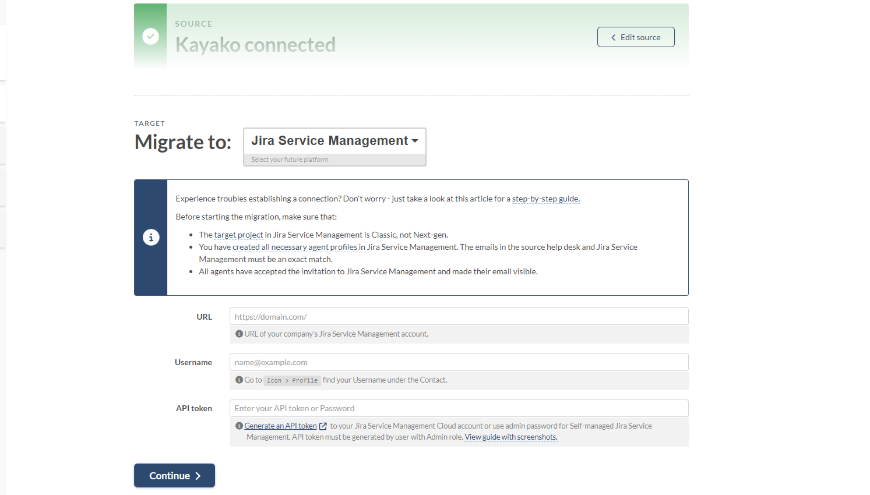This screenshot has height=495, width=870.
Task: Click the info icon beside the API token hint
Action: click(239, 426)
